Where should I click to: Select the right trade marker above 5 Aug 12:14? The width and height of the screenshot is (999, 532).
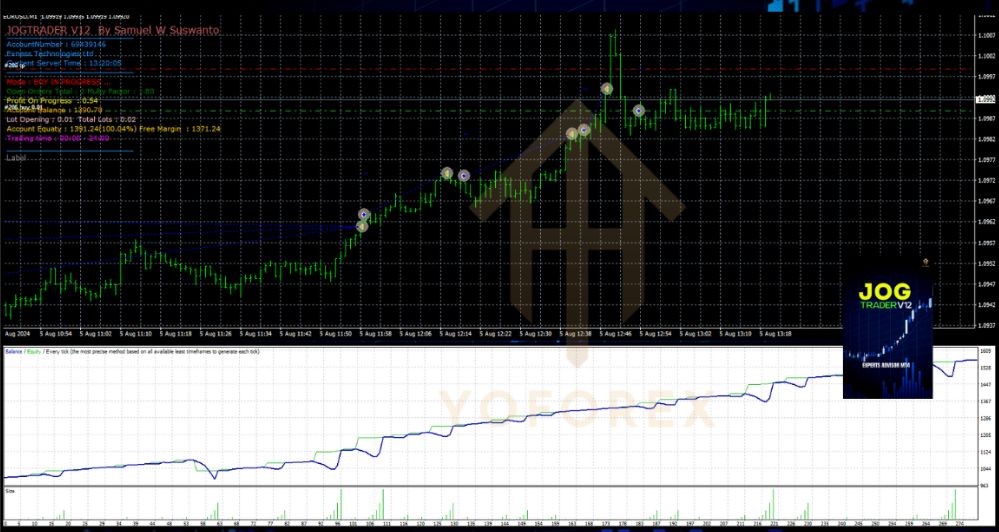point(464,176)
